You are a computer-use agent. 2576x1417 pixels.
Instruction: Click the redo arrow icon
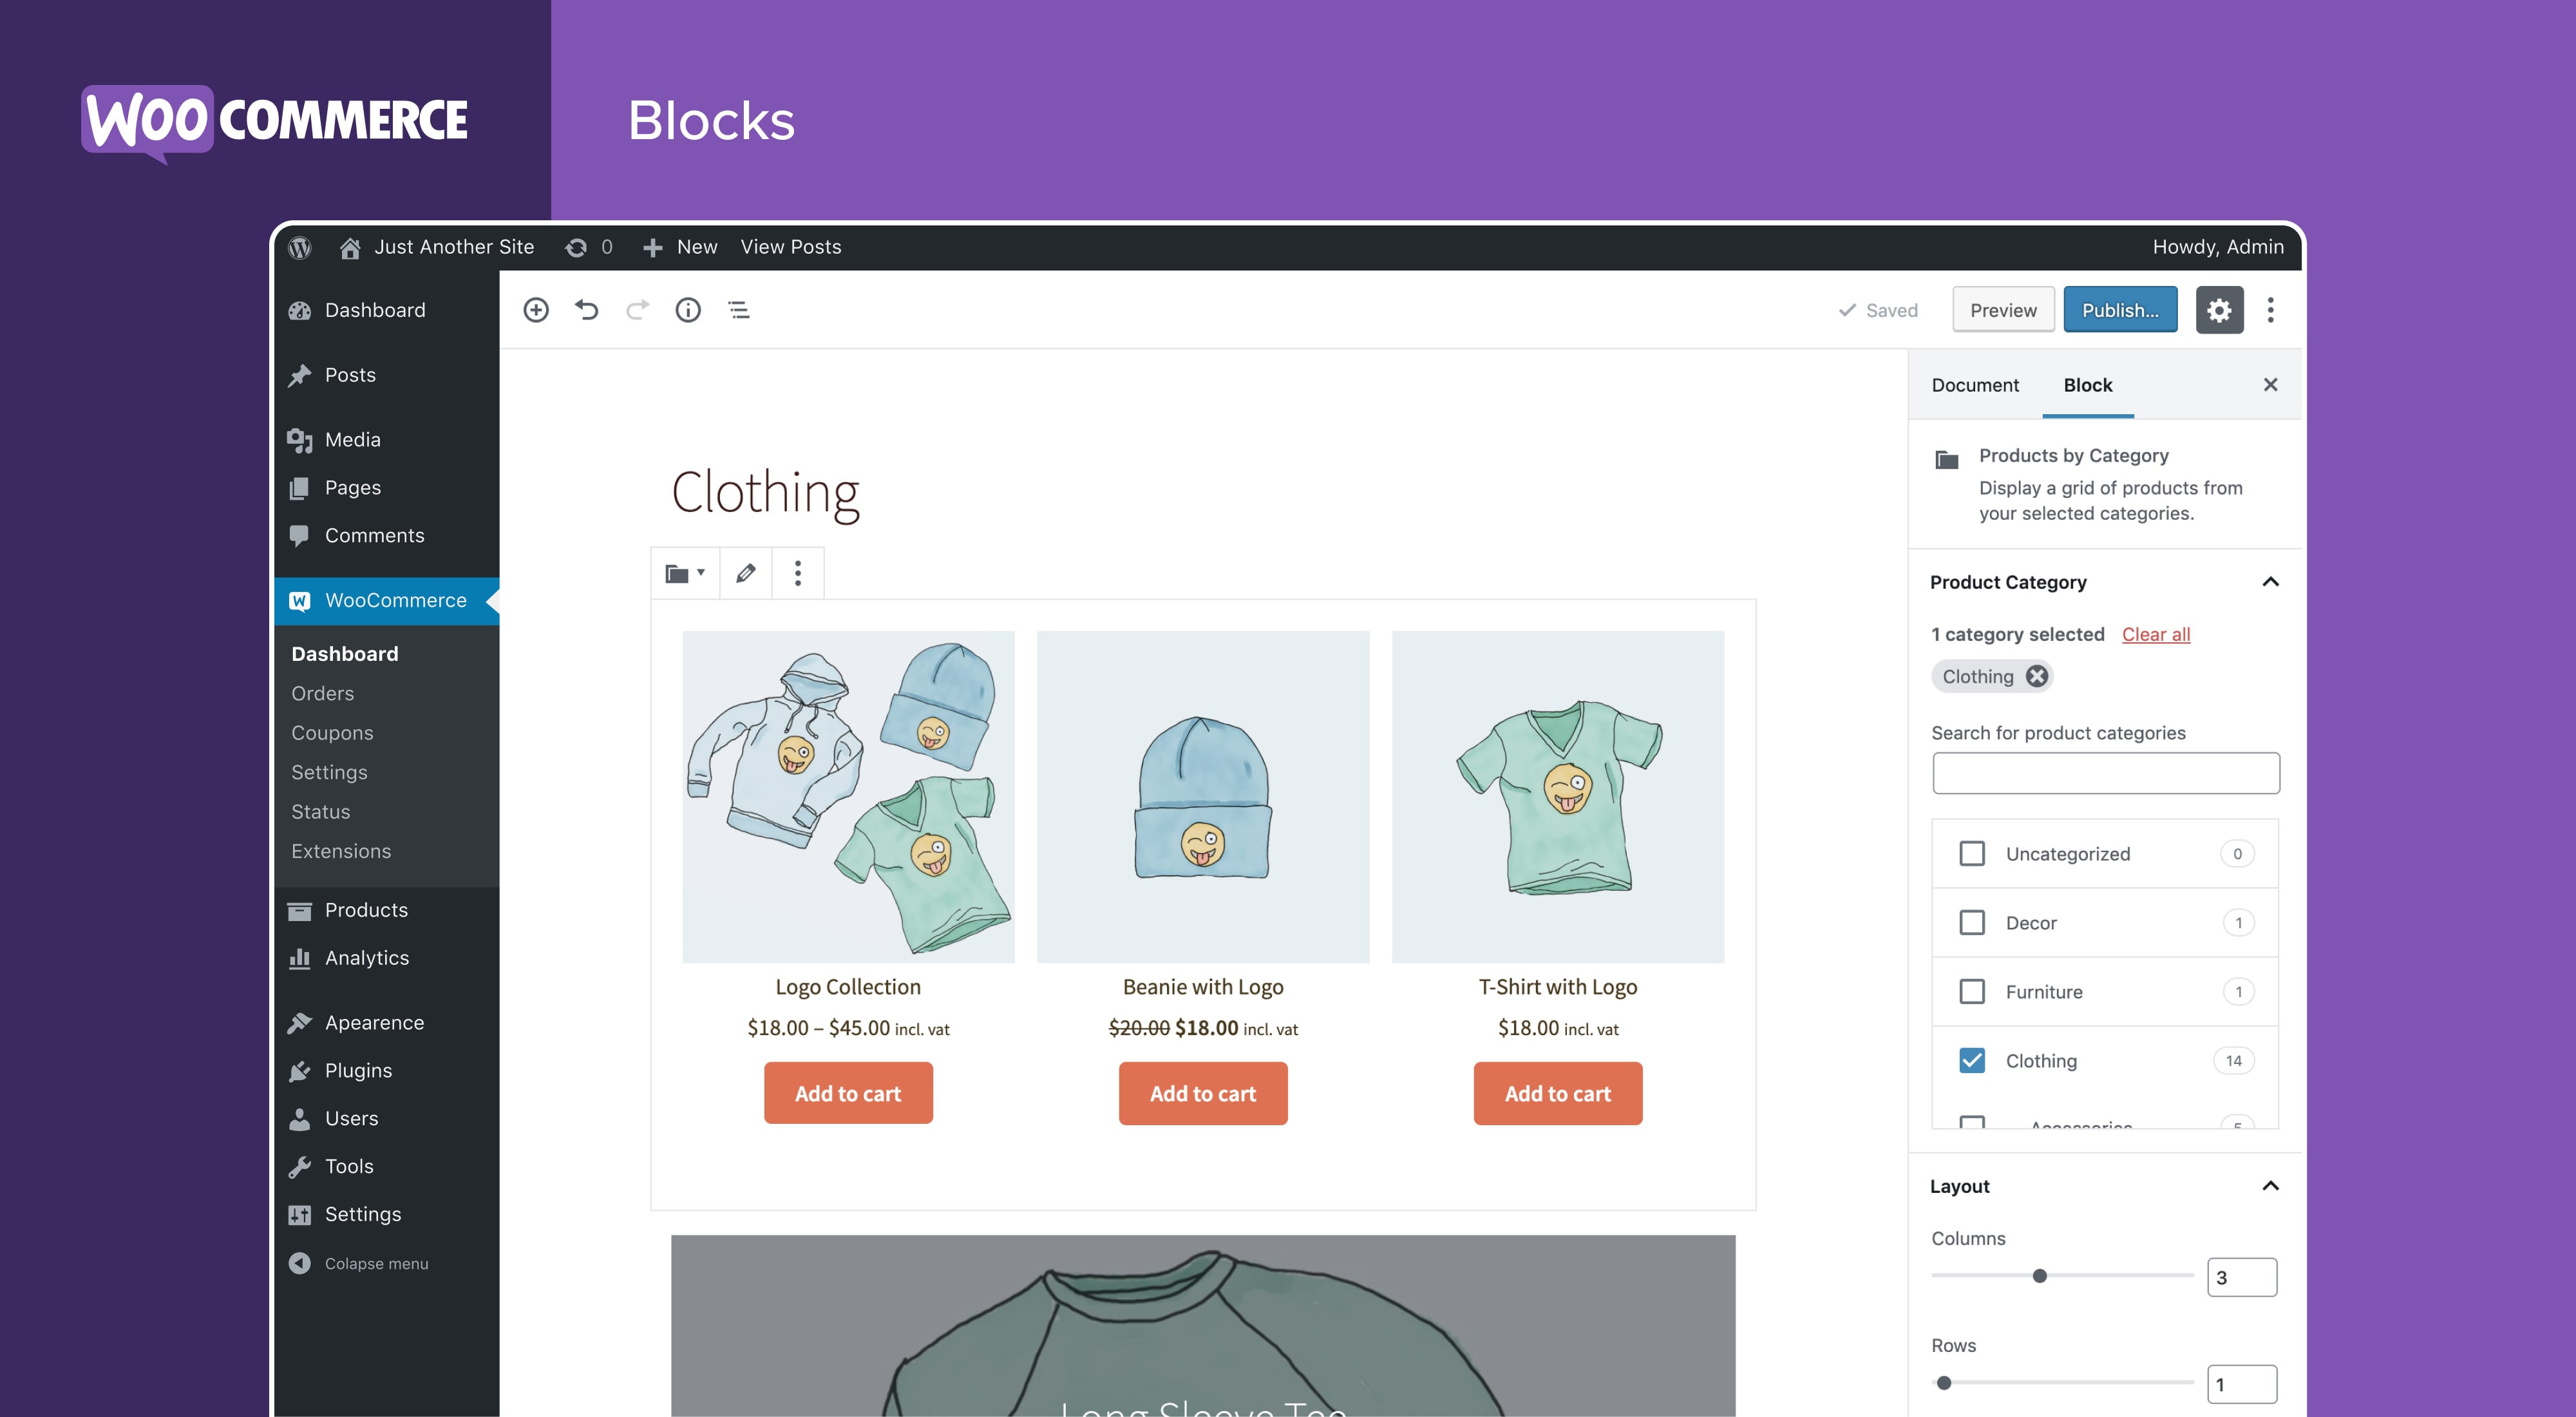point(638,310)
